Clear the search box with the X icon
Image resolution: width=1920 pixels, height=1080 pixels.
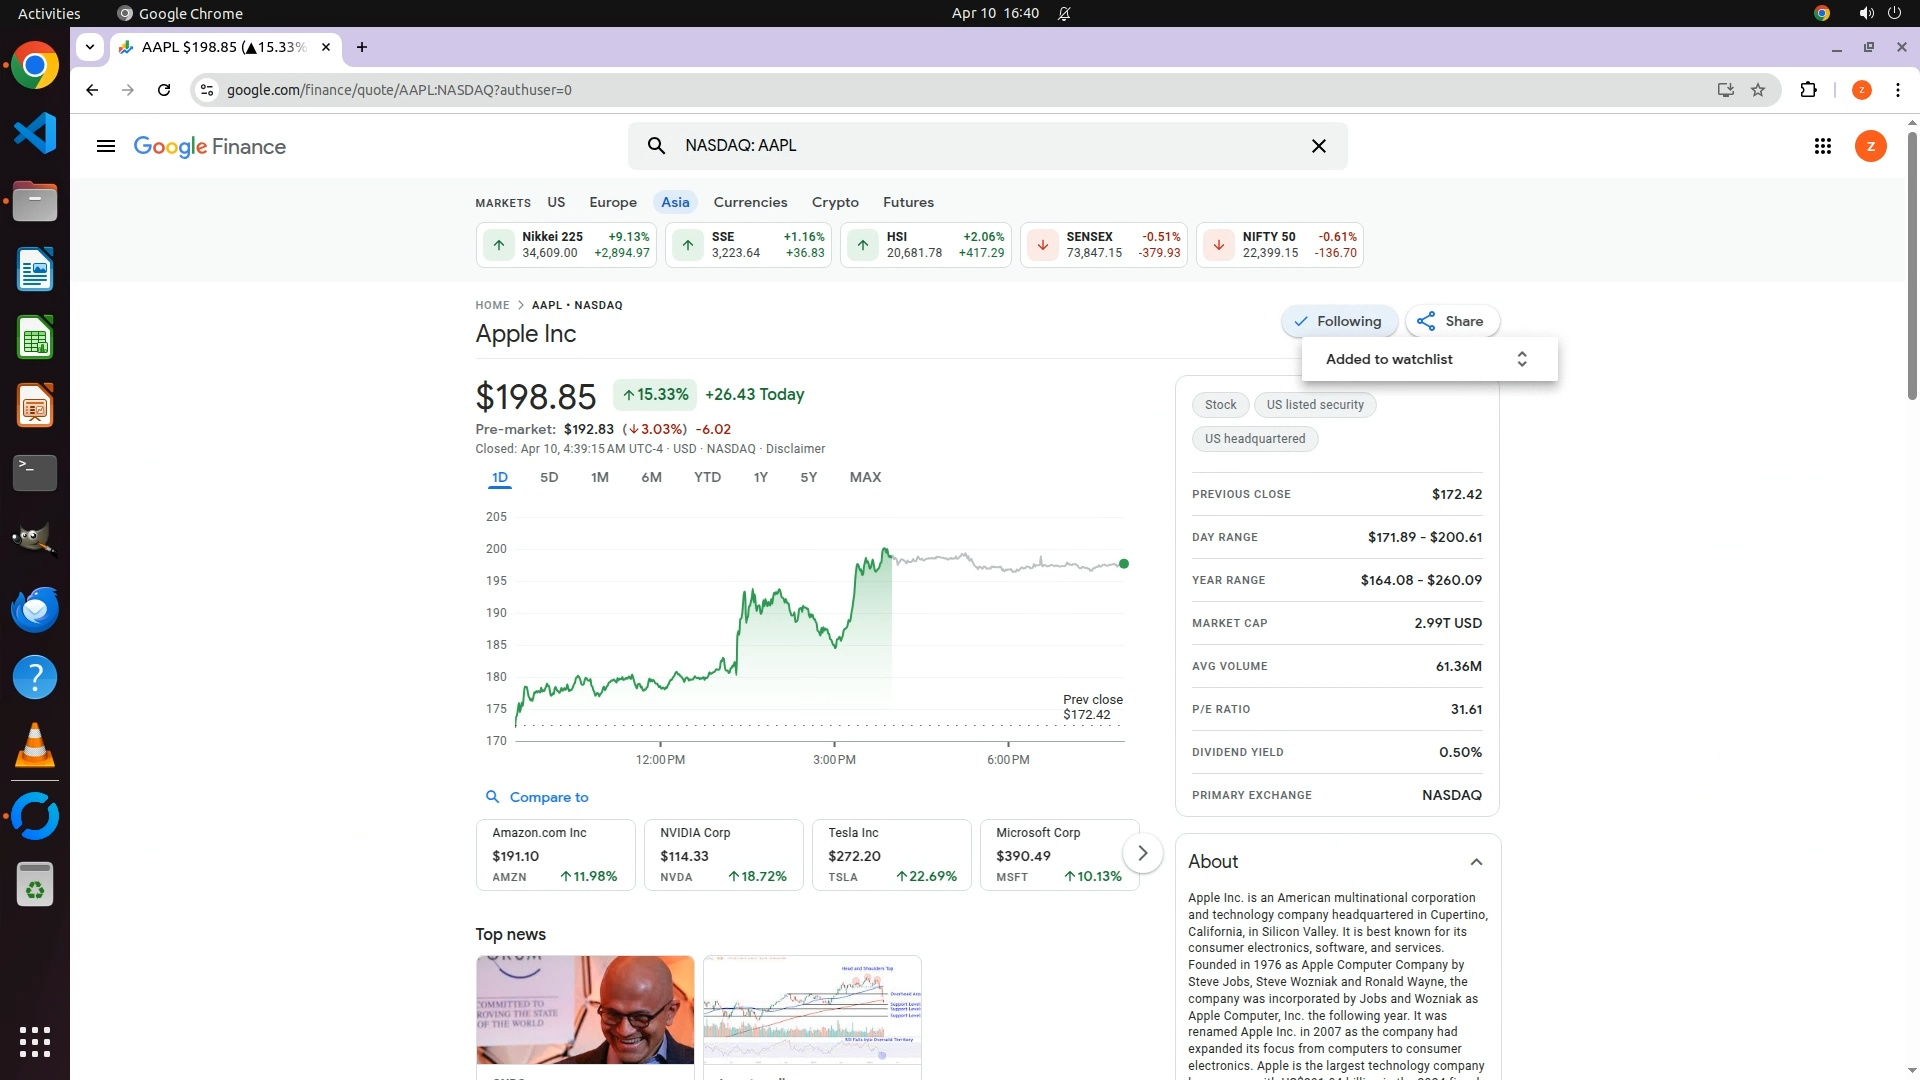[x=1318, y=146]
